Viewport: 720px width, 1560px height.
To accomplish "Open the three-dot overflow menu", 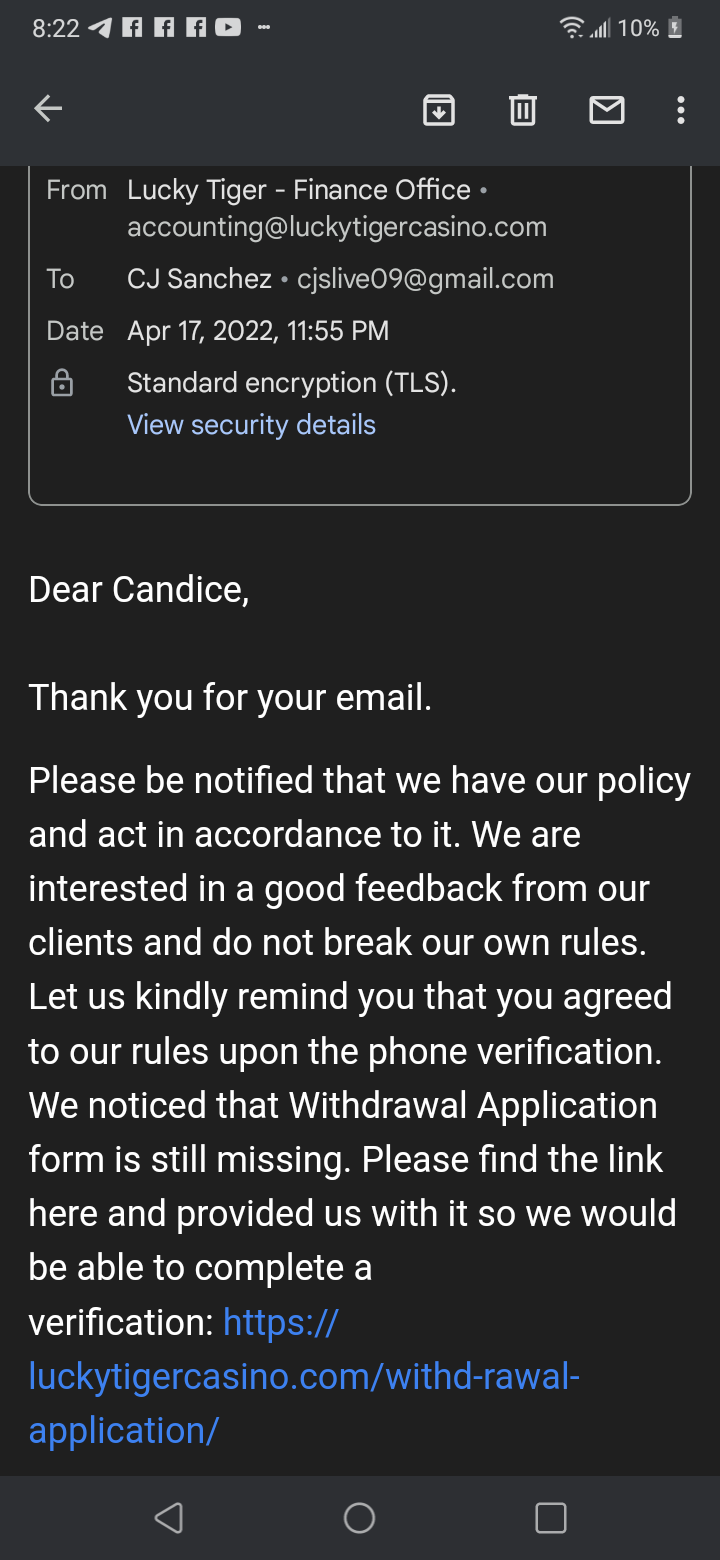I will (681, 110).
